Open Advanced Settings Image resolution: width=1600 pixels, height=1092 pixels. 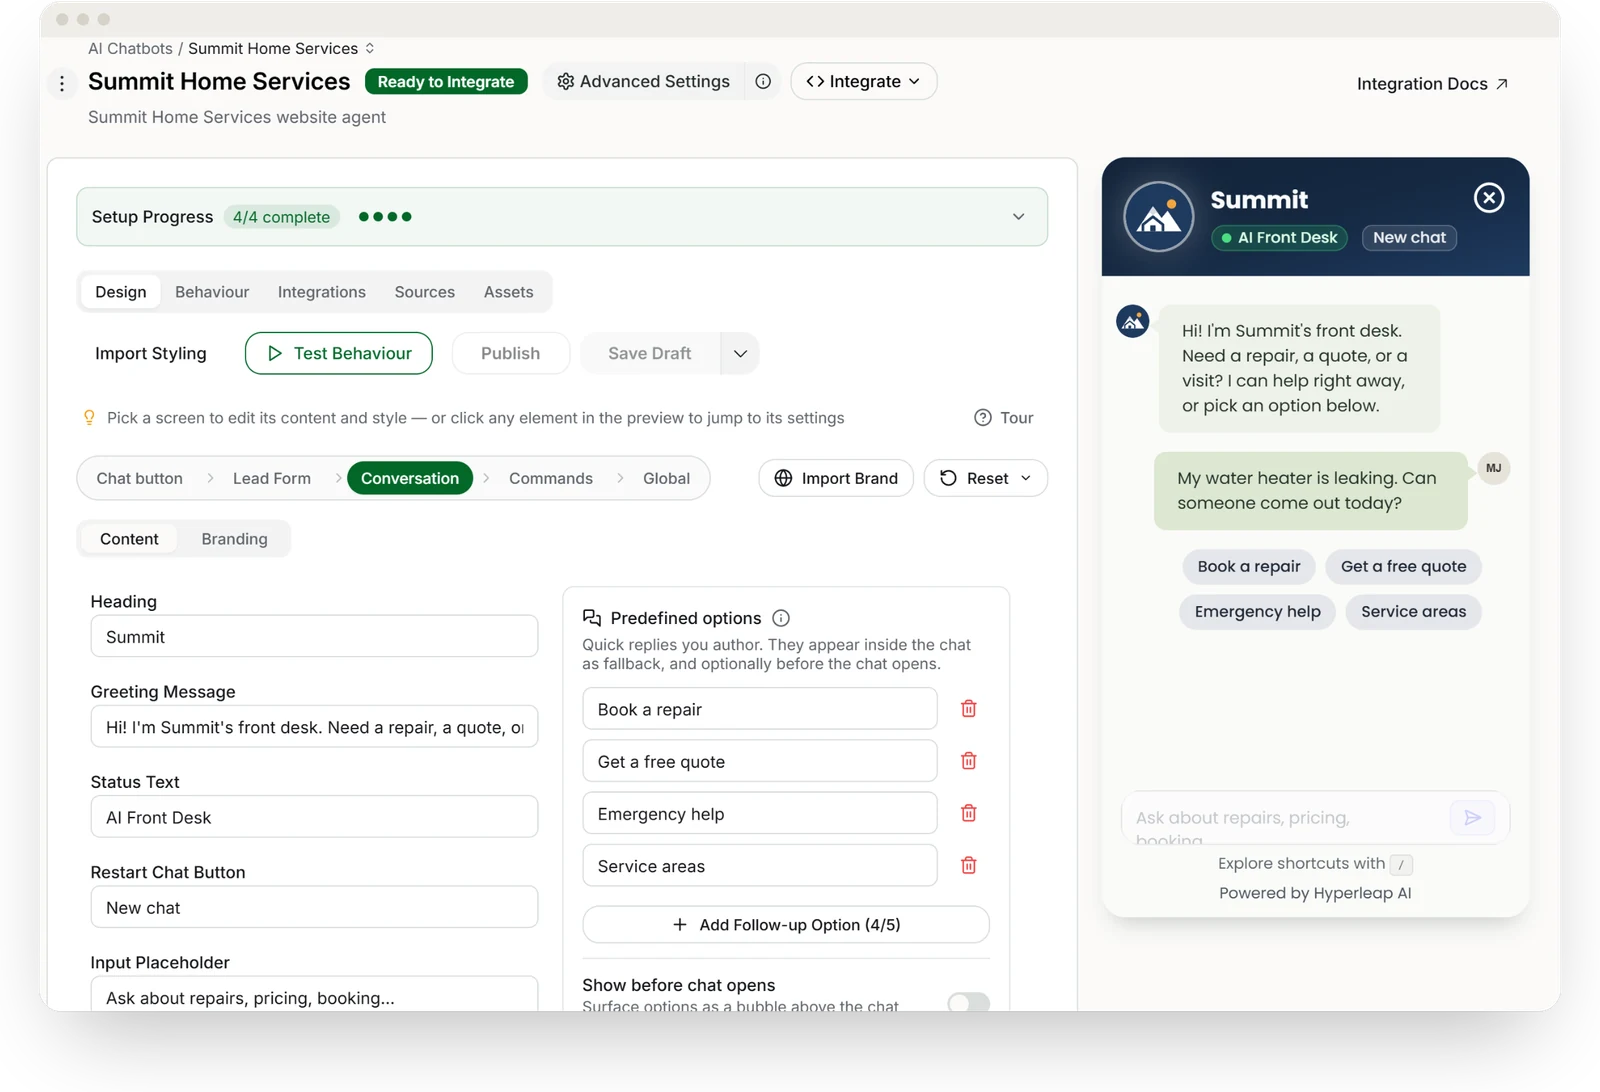tap(643, 82)
